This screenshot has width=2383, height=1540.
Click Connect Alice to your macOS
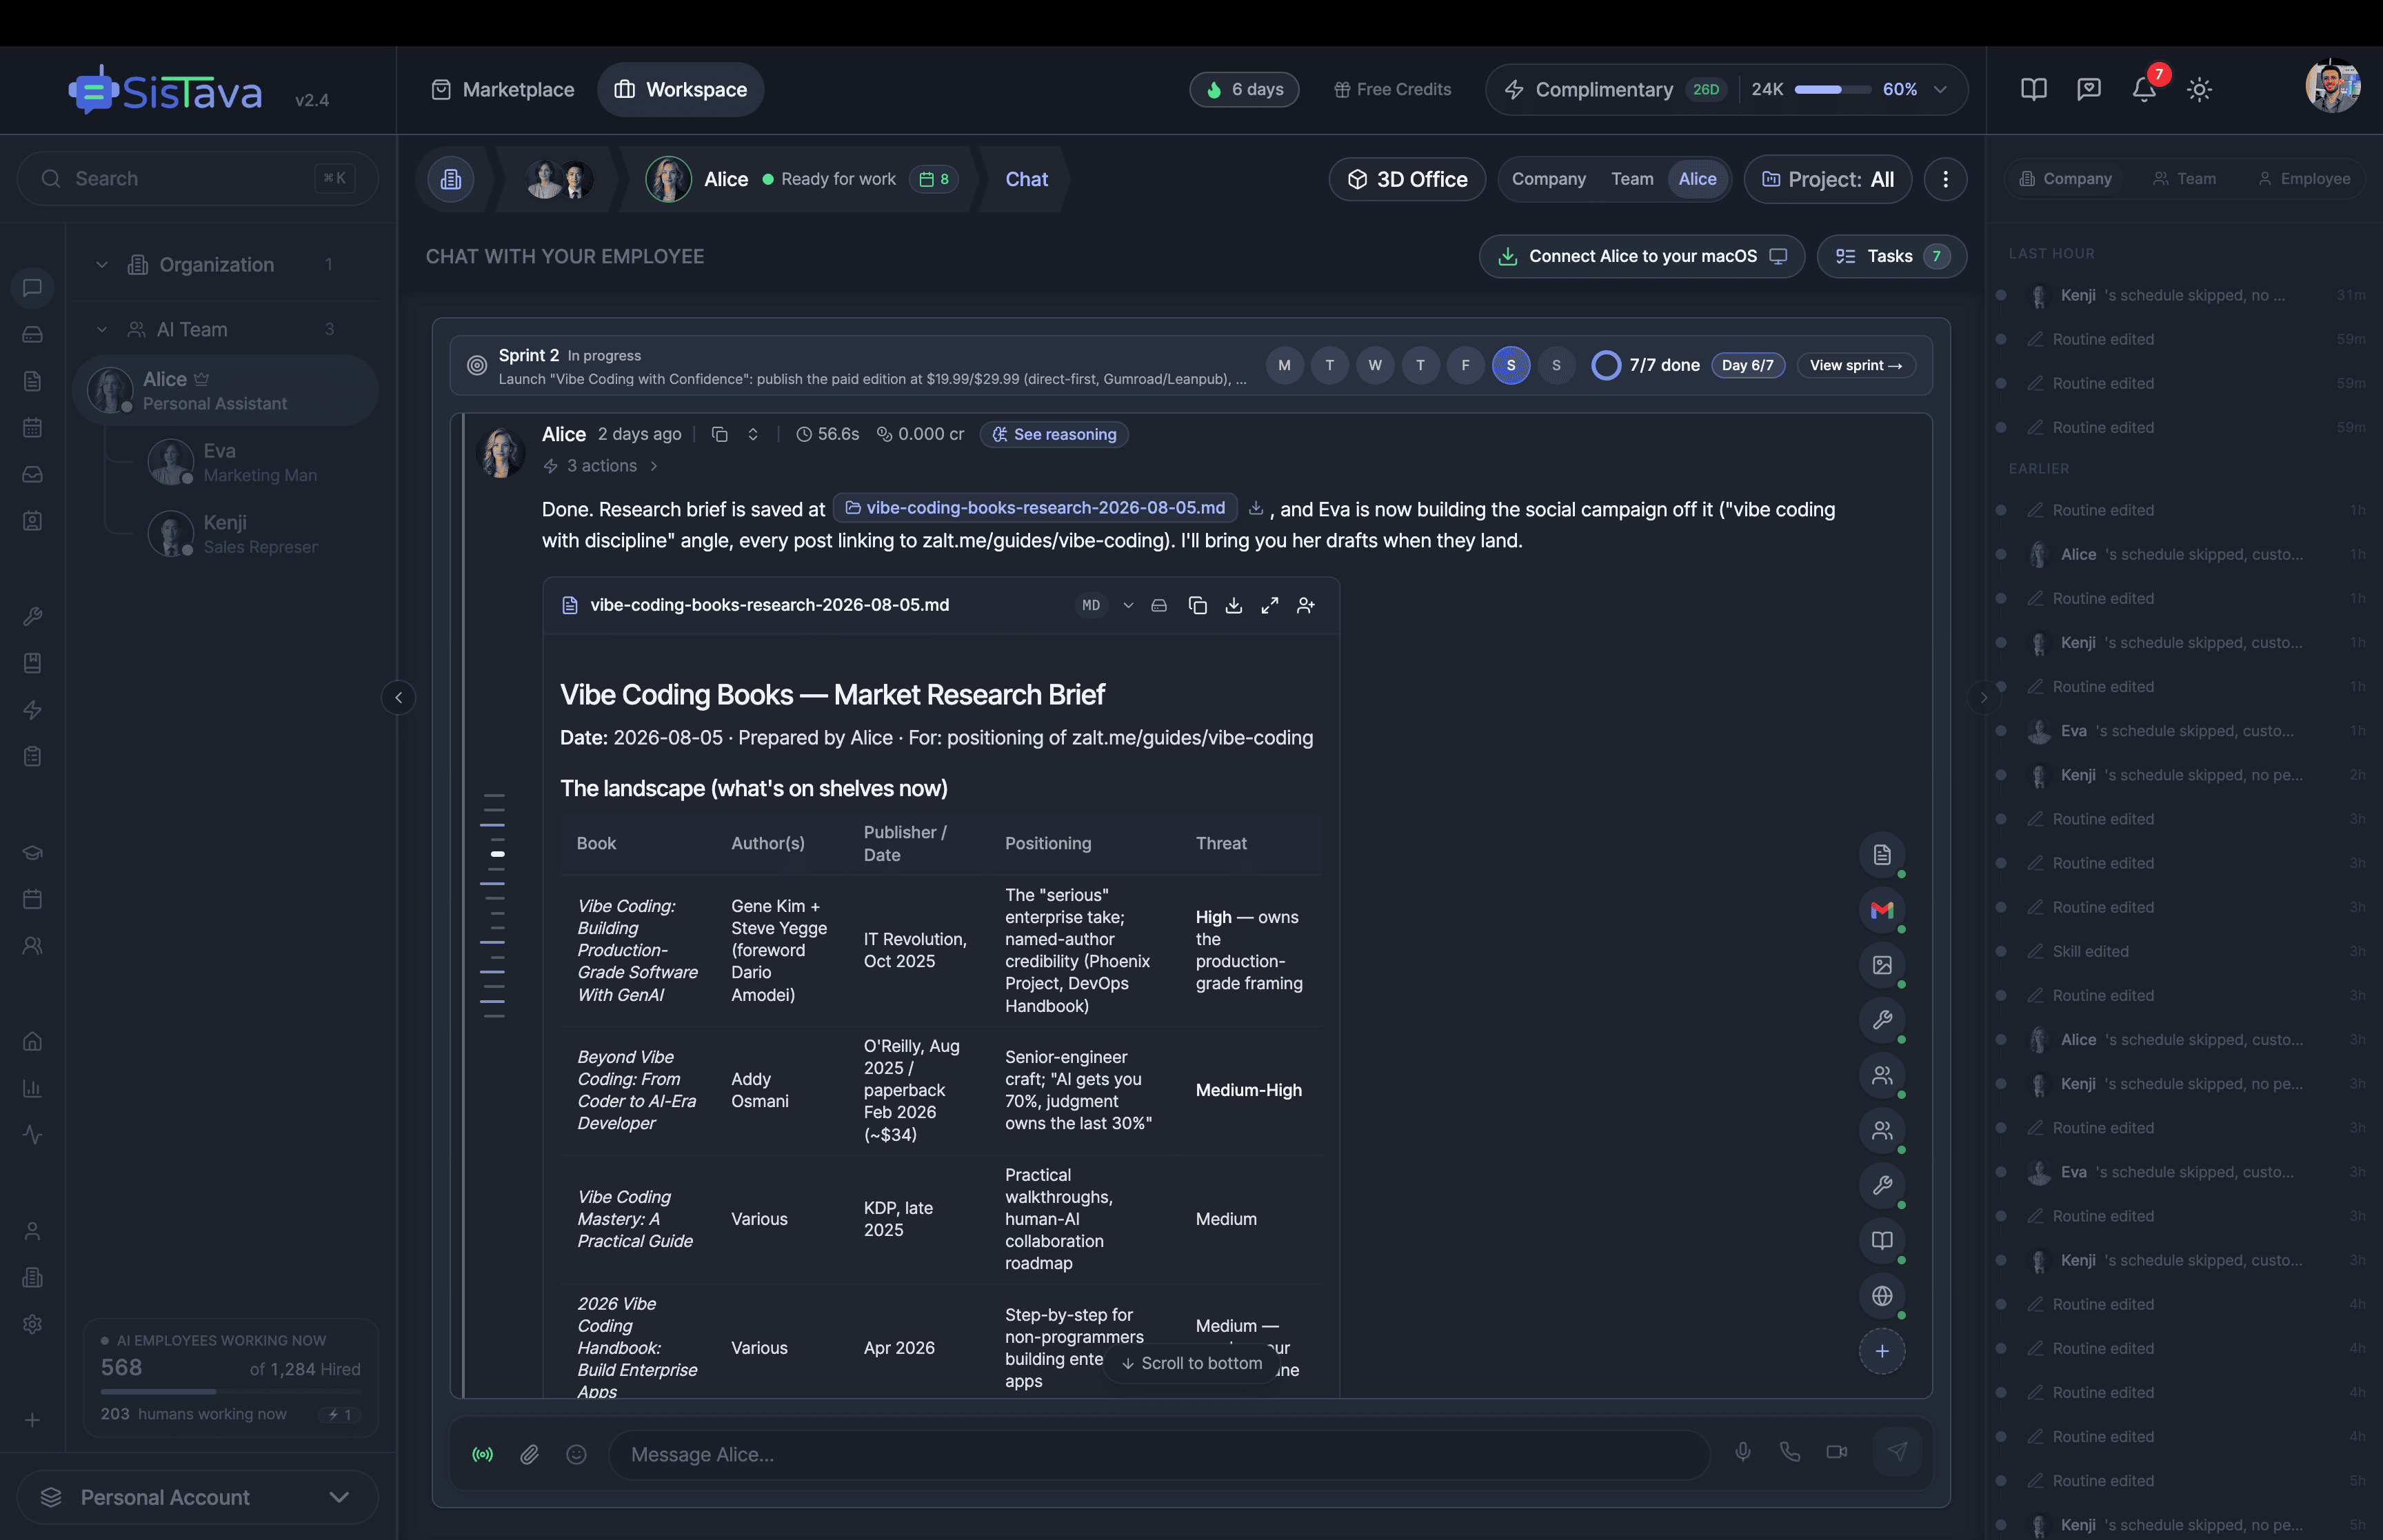pyautogui.click(x=1642, y=256)
